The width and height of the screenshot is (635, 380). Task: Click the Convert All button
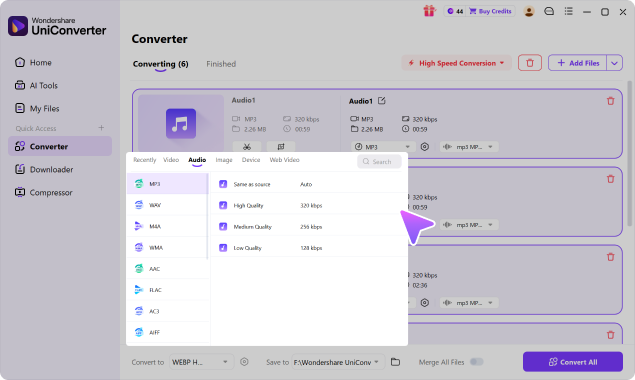click(573, 362)
